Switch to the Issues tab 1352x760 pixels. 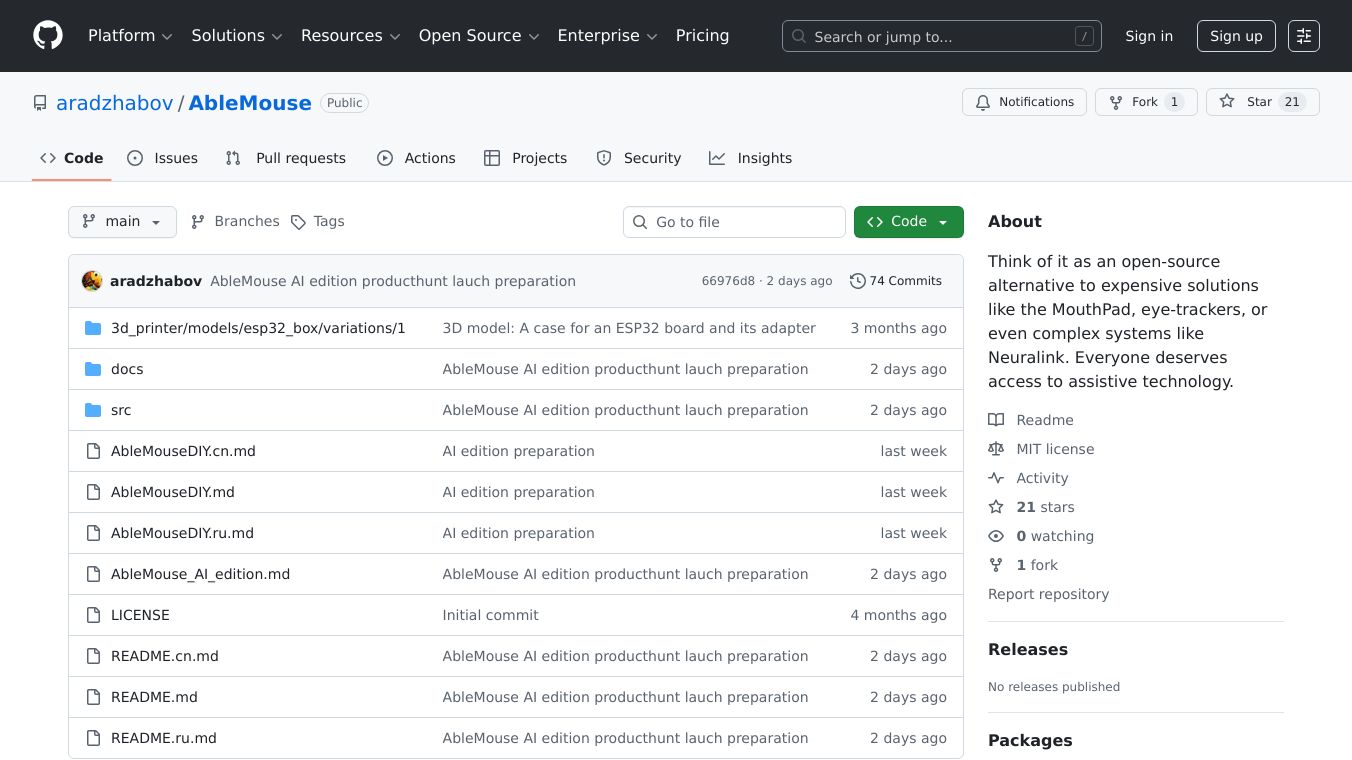pyautogui.click(x=163, y=158)
